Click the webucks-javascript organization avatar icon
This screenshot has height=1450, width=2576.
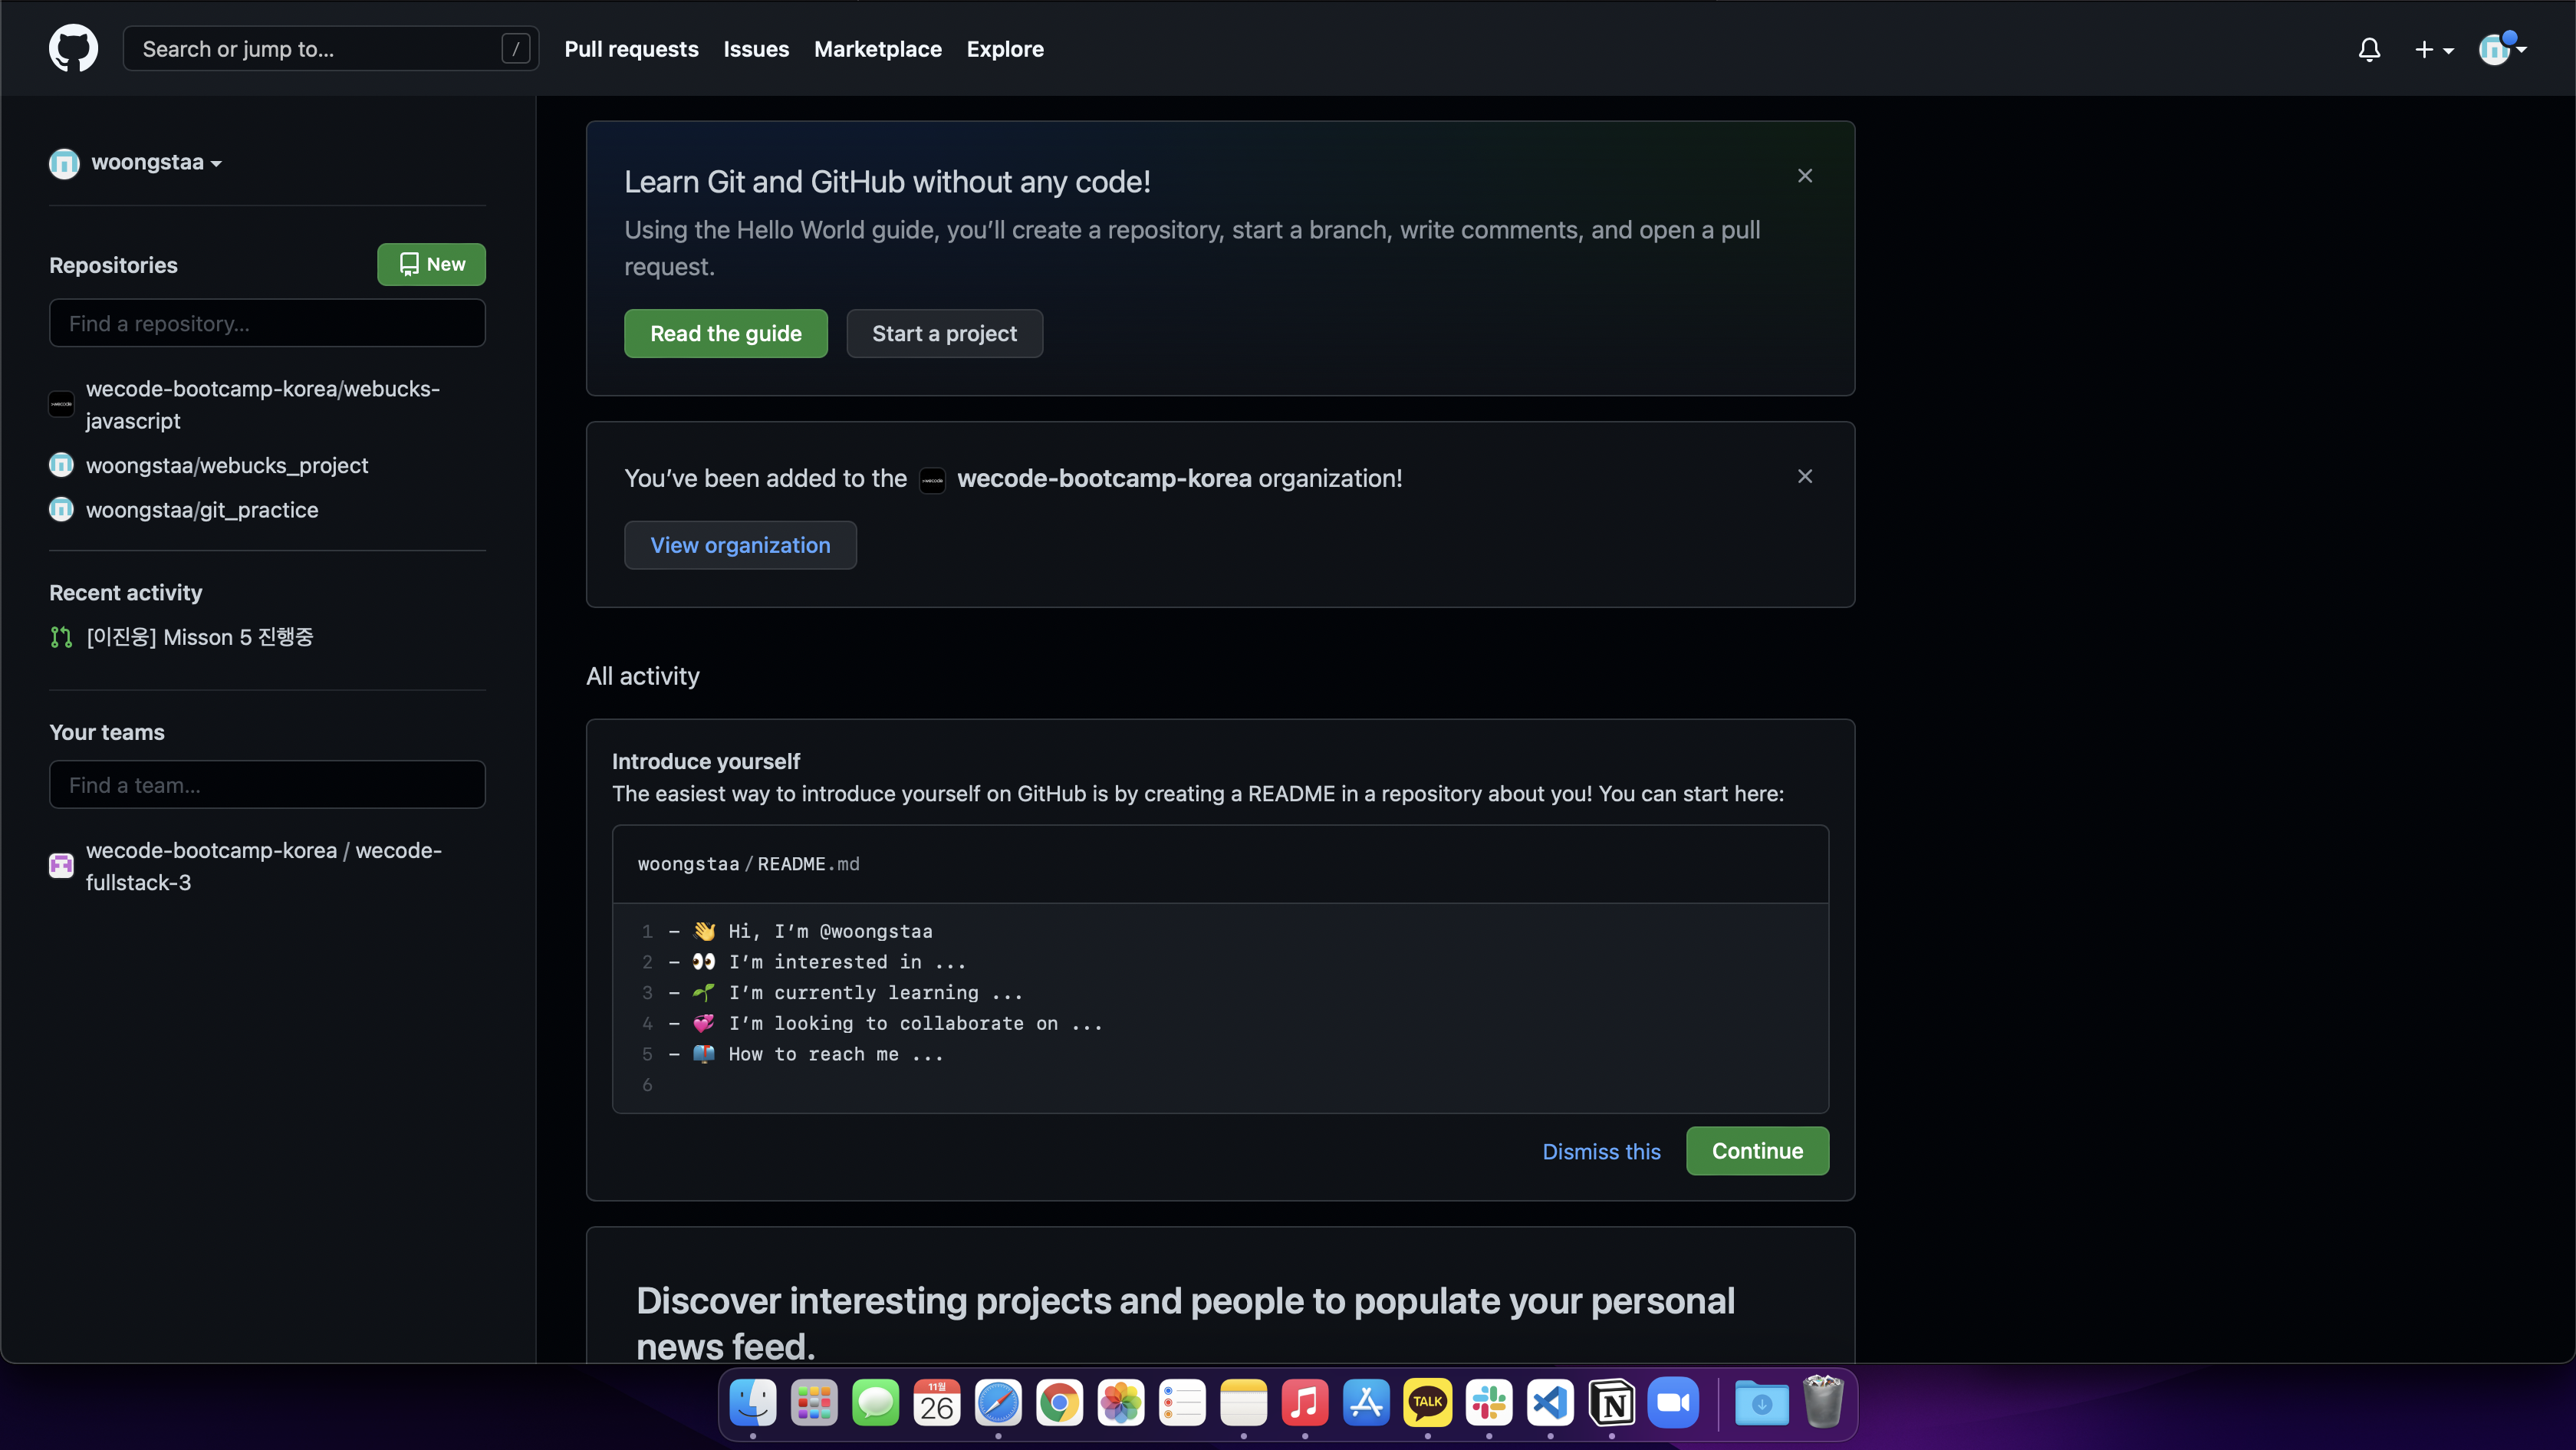coord(61,404)
